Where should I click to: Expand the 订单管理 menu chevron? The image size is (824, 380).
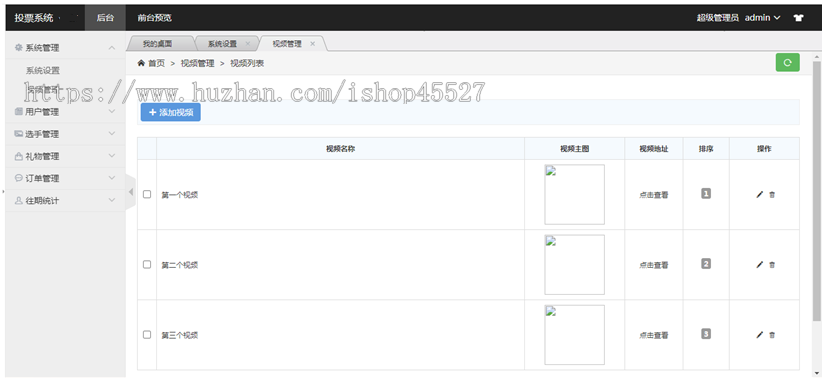point(111,178)
